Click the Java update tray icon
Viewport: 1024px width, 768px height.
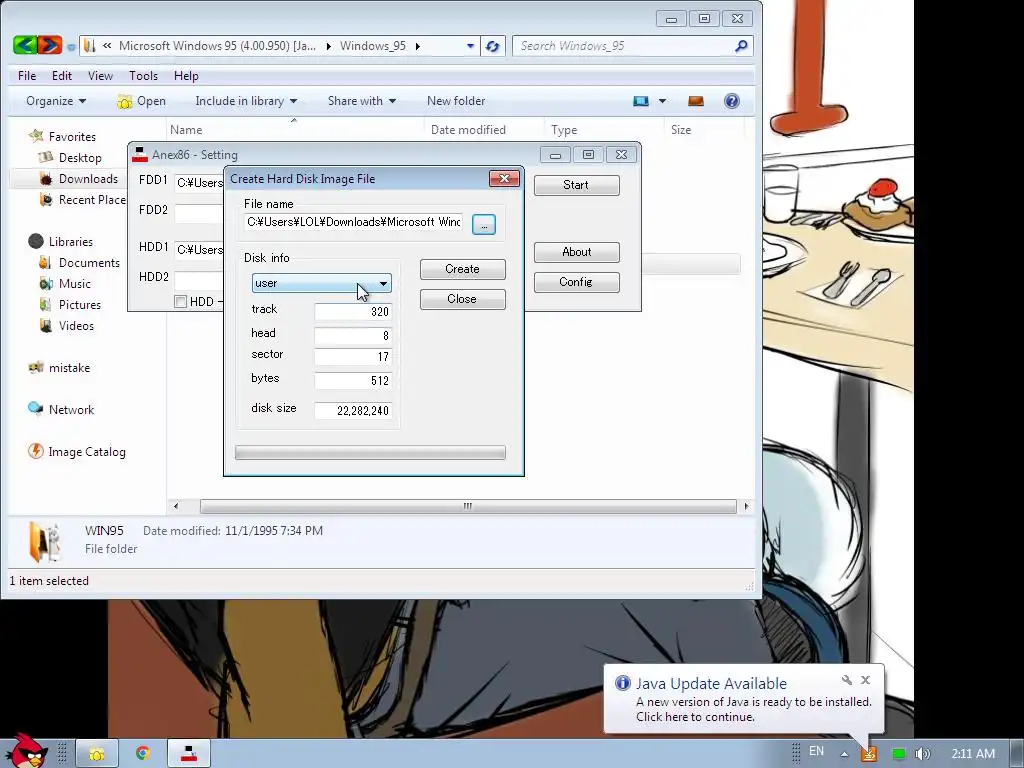click(869, 753)
